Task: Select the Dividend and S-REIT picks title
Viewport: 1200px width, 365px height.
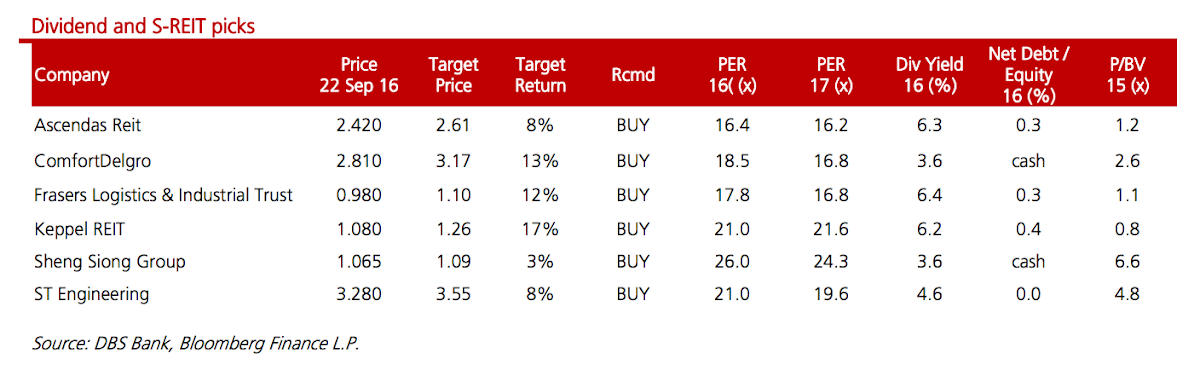Action: pyautogui.click(x=143, y=26)
